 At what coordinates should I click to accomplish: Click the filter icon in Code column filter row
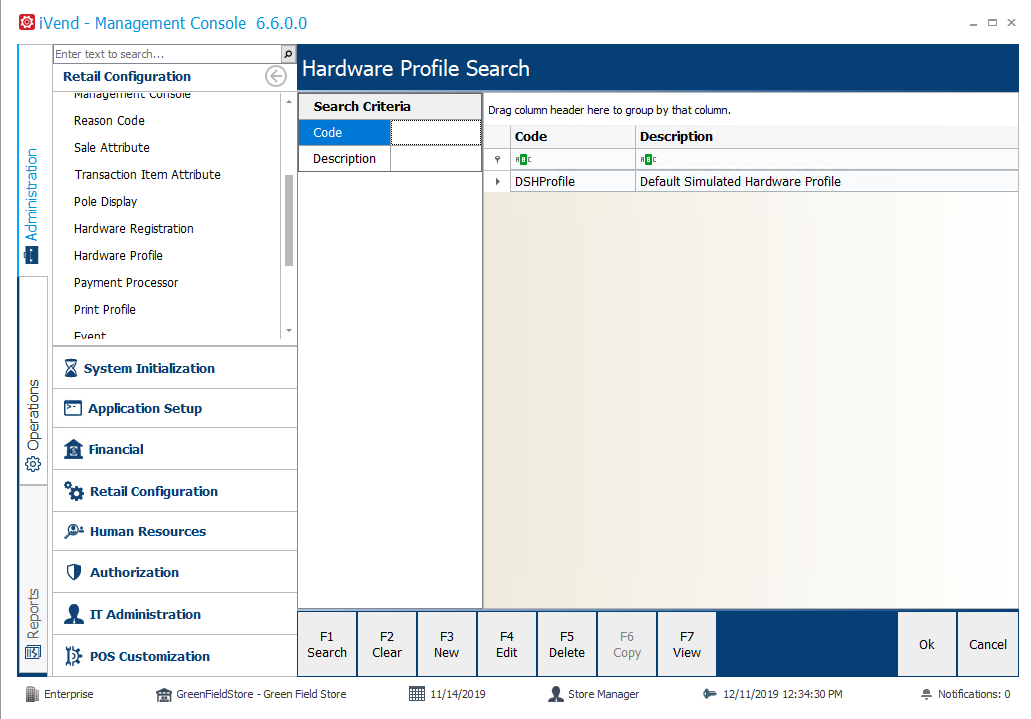pos(523,159)
